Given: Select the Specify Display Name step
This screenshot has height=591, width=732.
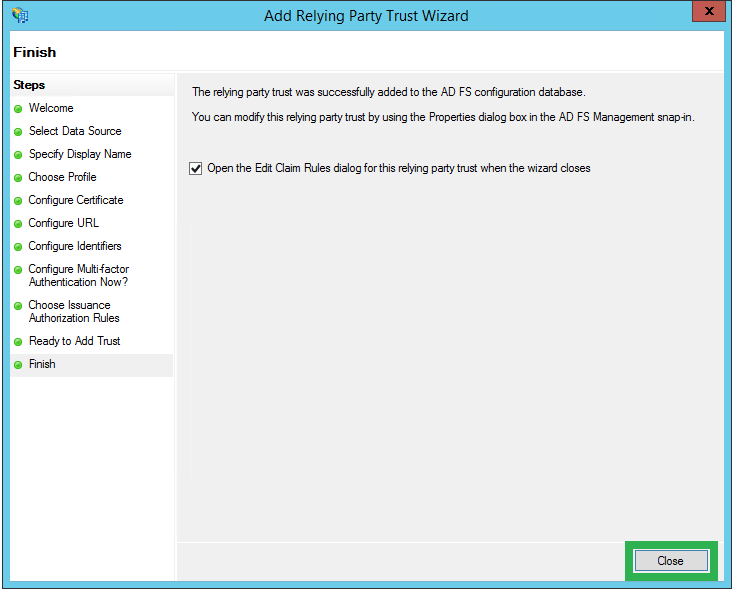Looking at the screenshot, I should click(x=80, y=154).
